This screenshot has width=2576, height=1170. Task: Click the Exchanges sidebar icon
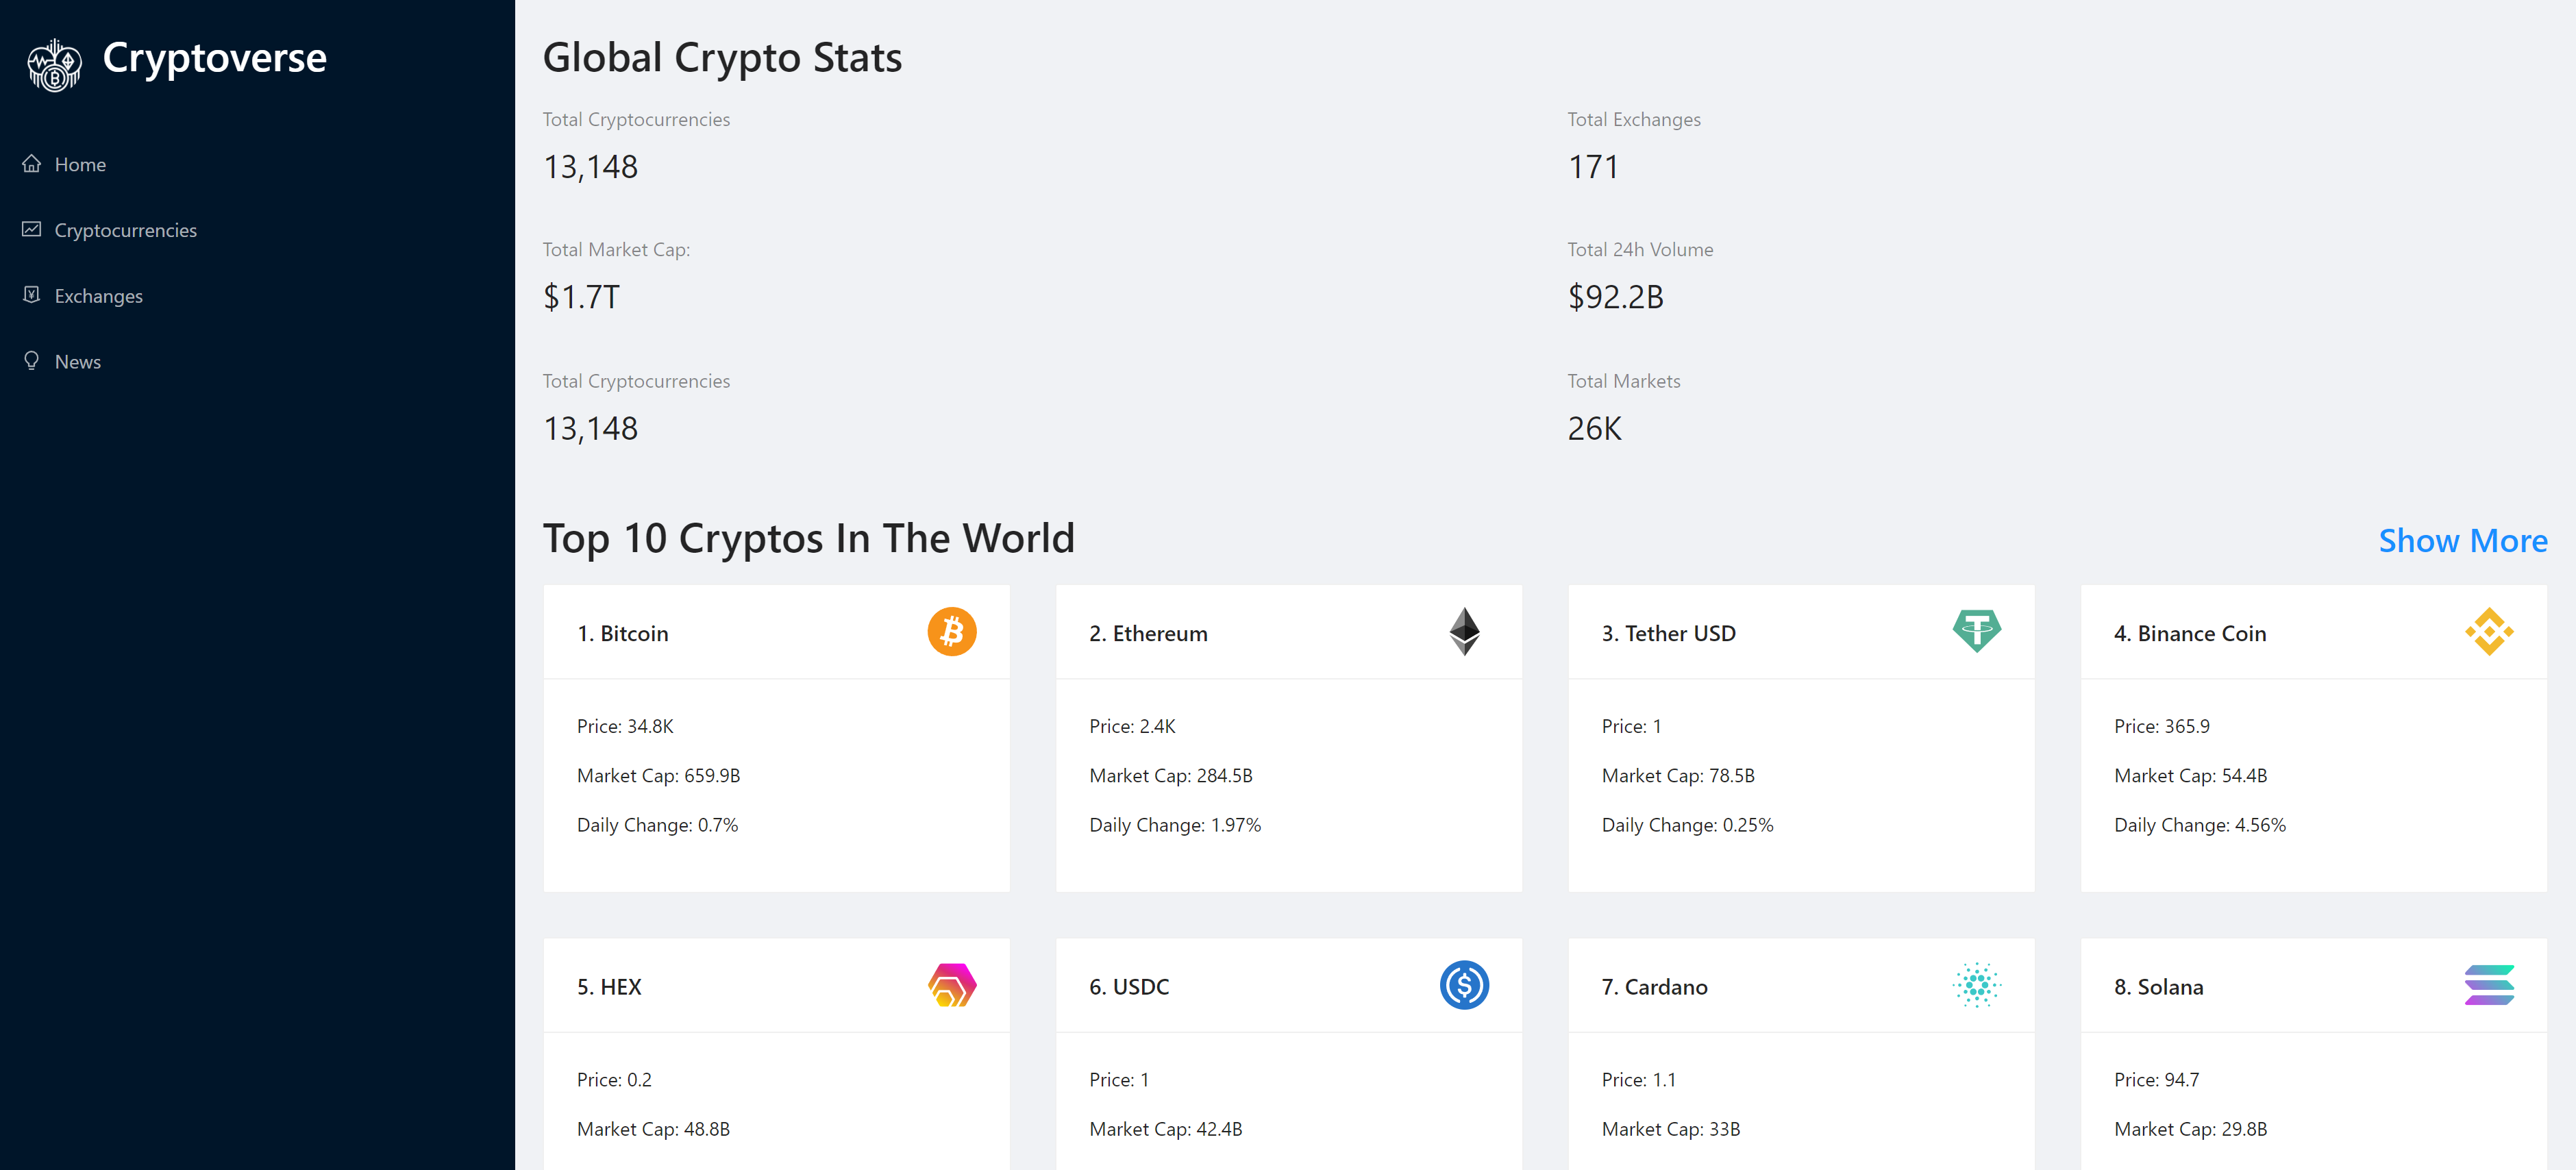32,295
